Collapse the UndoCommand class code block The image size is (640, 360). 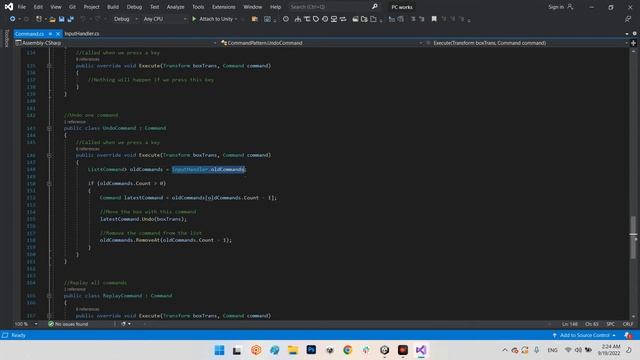49,128
